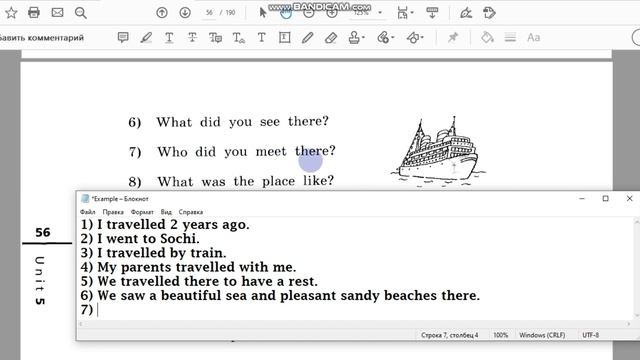Select the add text comment tool
The image size is (640, 360).
pos(262,38)
